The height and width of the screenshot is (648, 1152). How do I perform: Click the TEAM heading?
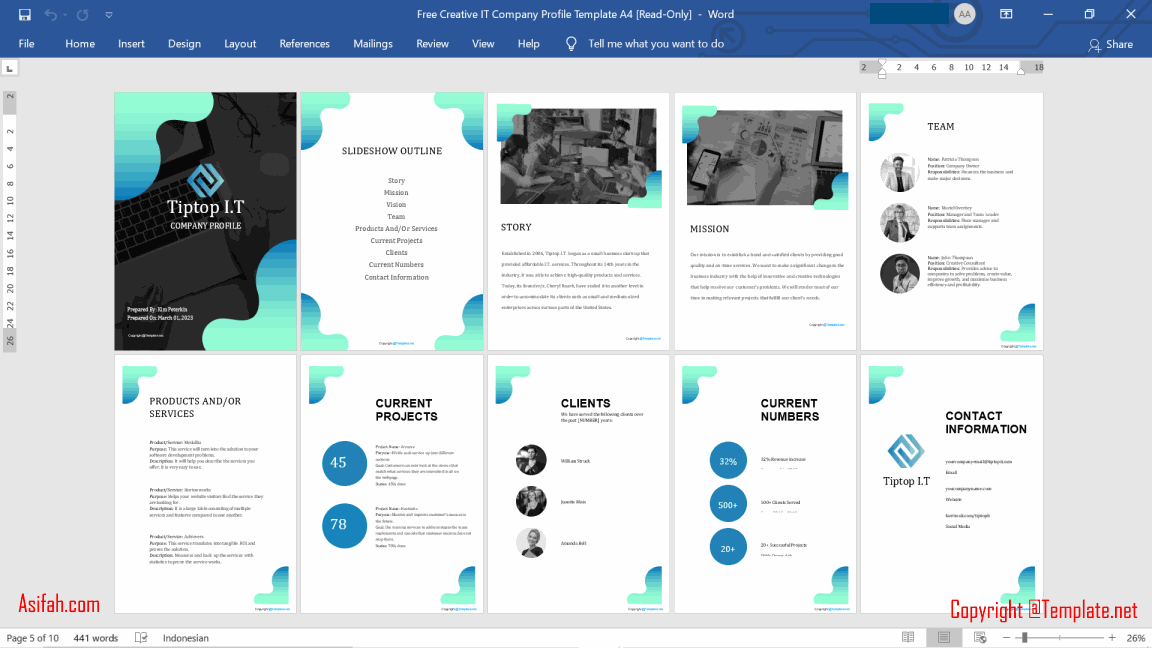(940, 126)
